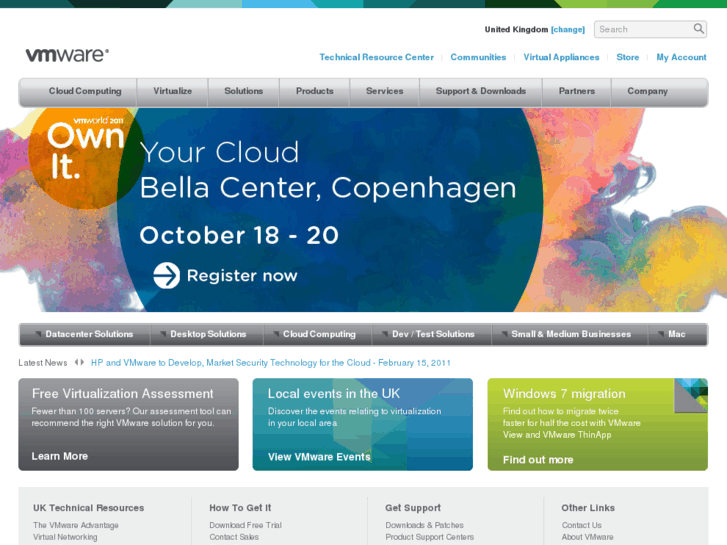Screen dimensions: 727x545
Task: Open HP and VMware latest news headline
Action: (x=270, y=363)
